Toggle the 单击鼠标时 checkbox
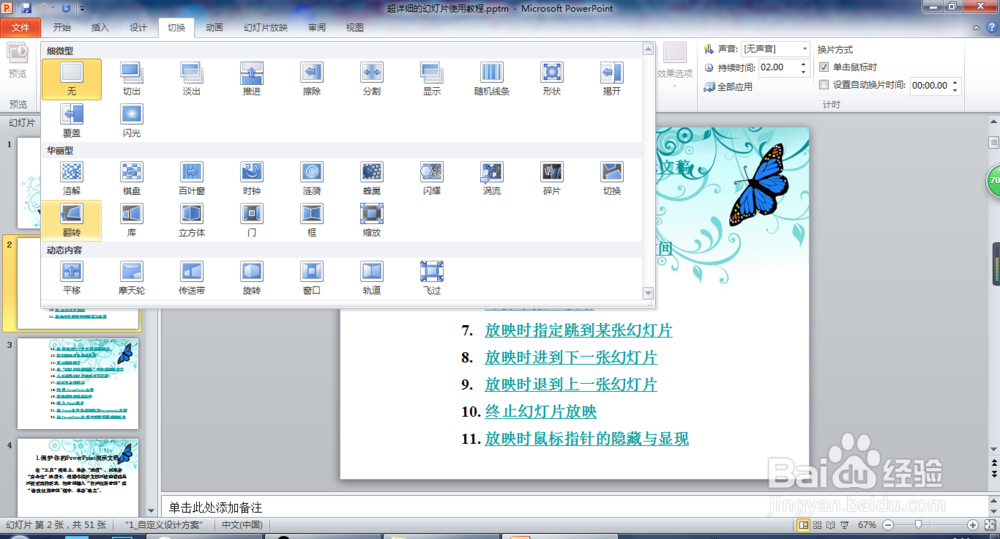The height and width of the screenshot is (539, 1000). pos(823,67)
